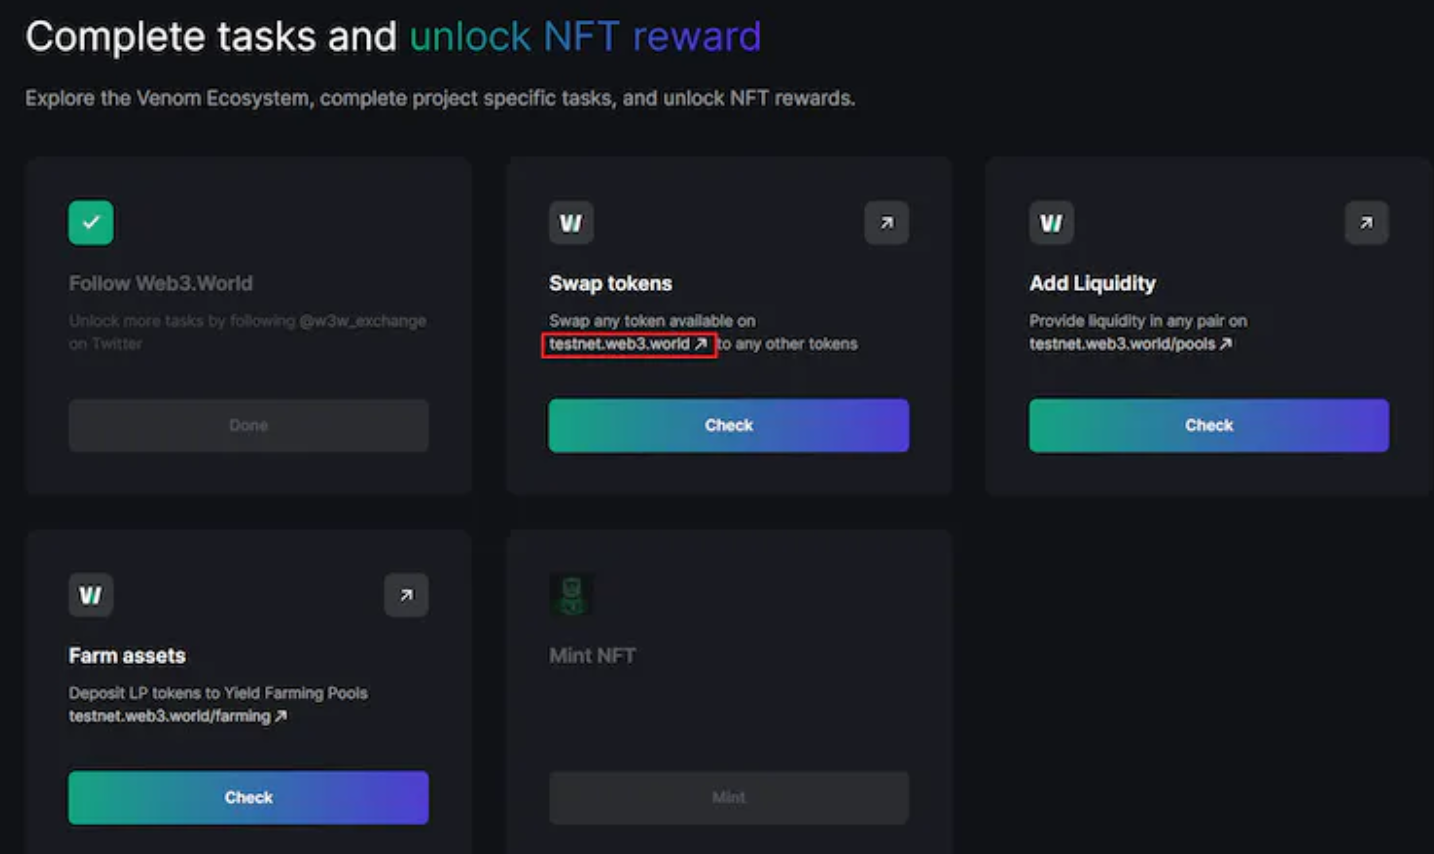The image size is (1434, 854).
Task: Open the testnet.web3.world link
Action: (628, 344)
